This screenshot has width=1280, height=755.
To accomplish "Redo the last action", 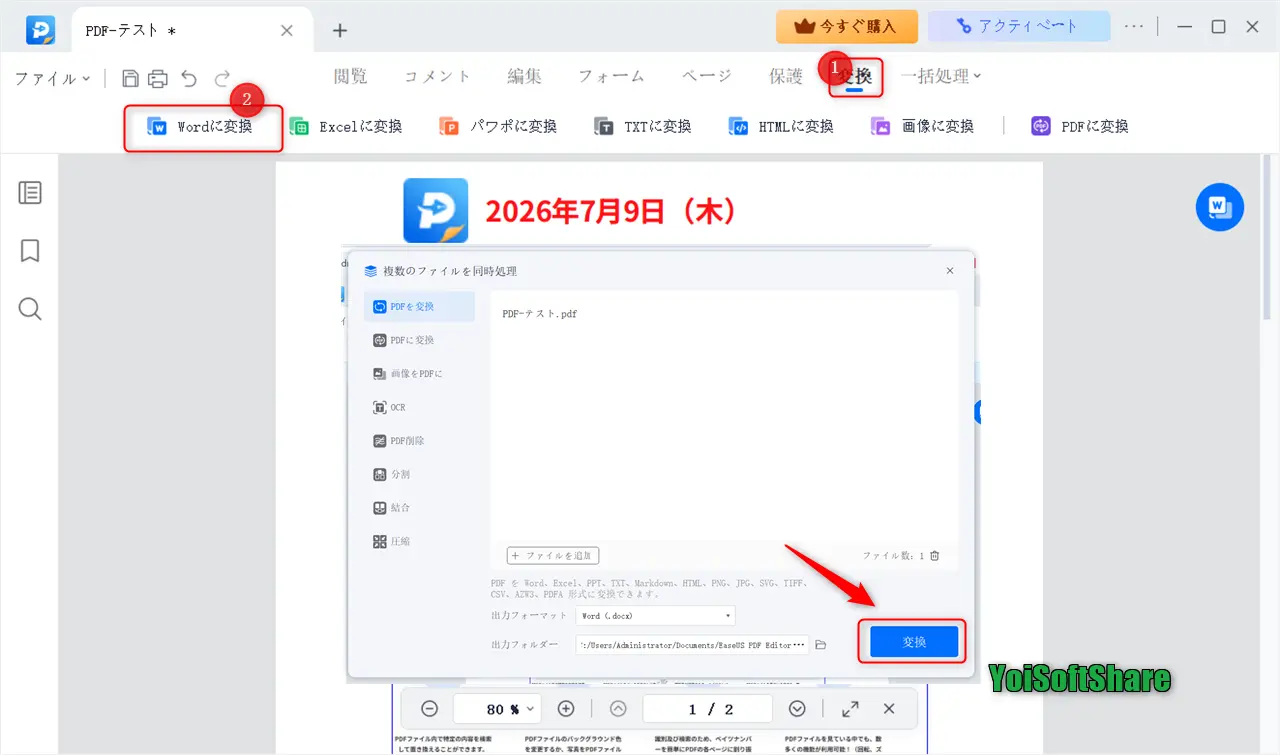I will 222,78.
